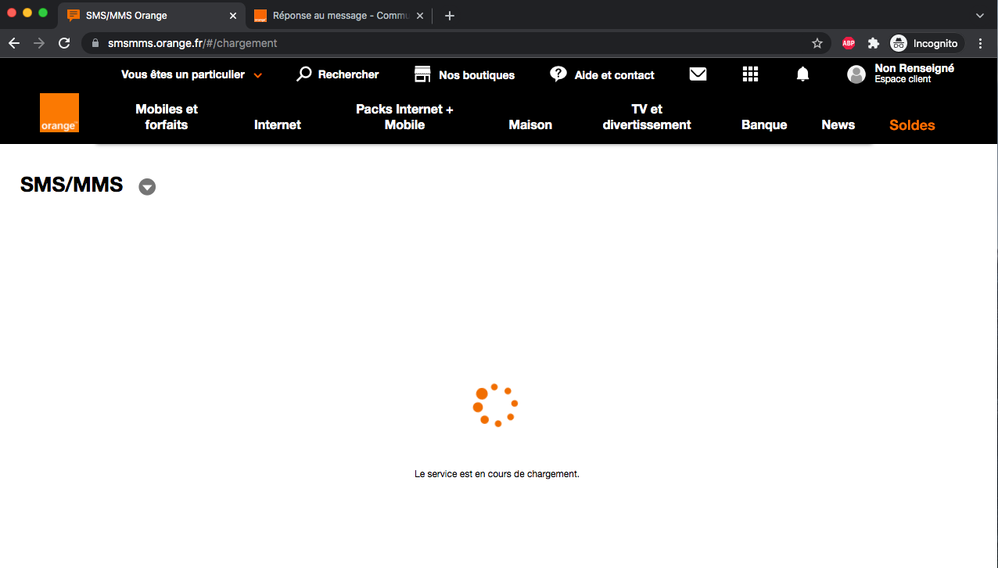This screenshot has width=998, height=568.
Task: Open the Soldes menu
Action: pyautogui.click(x=912, y=125)
